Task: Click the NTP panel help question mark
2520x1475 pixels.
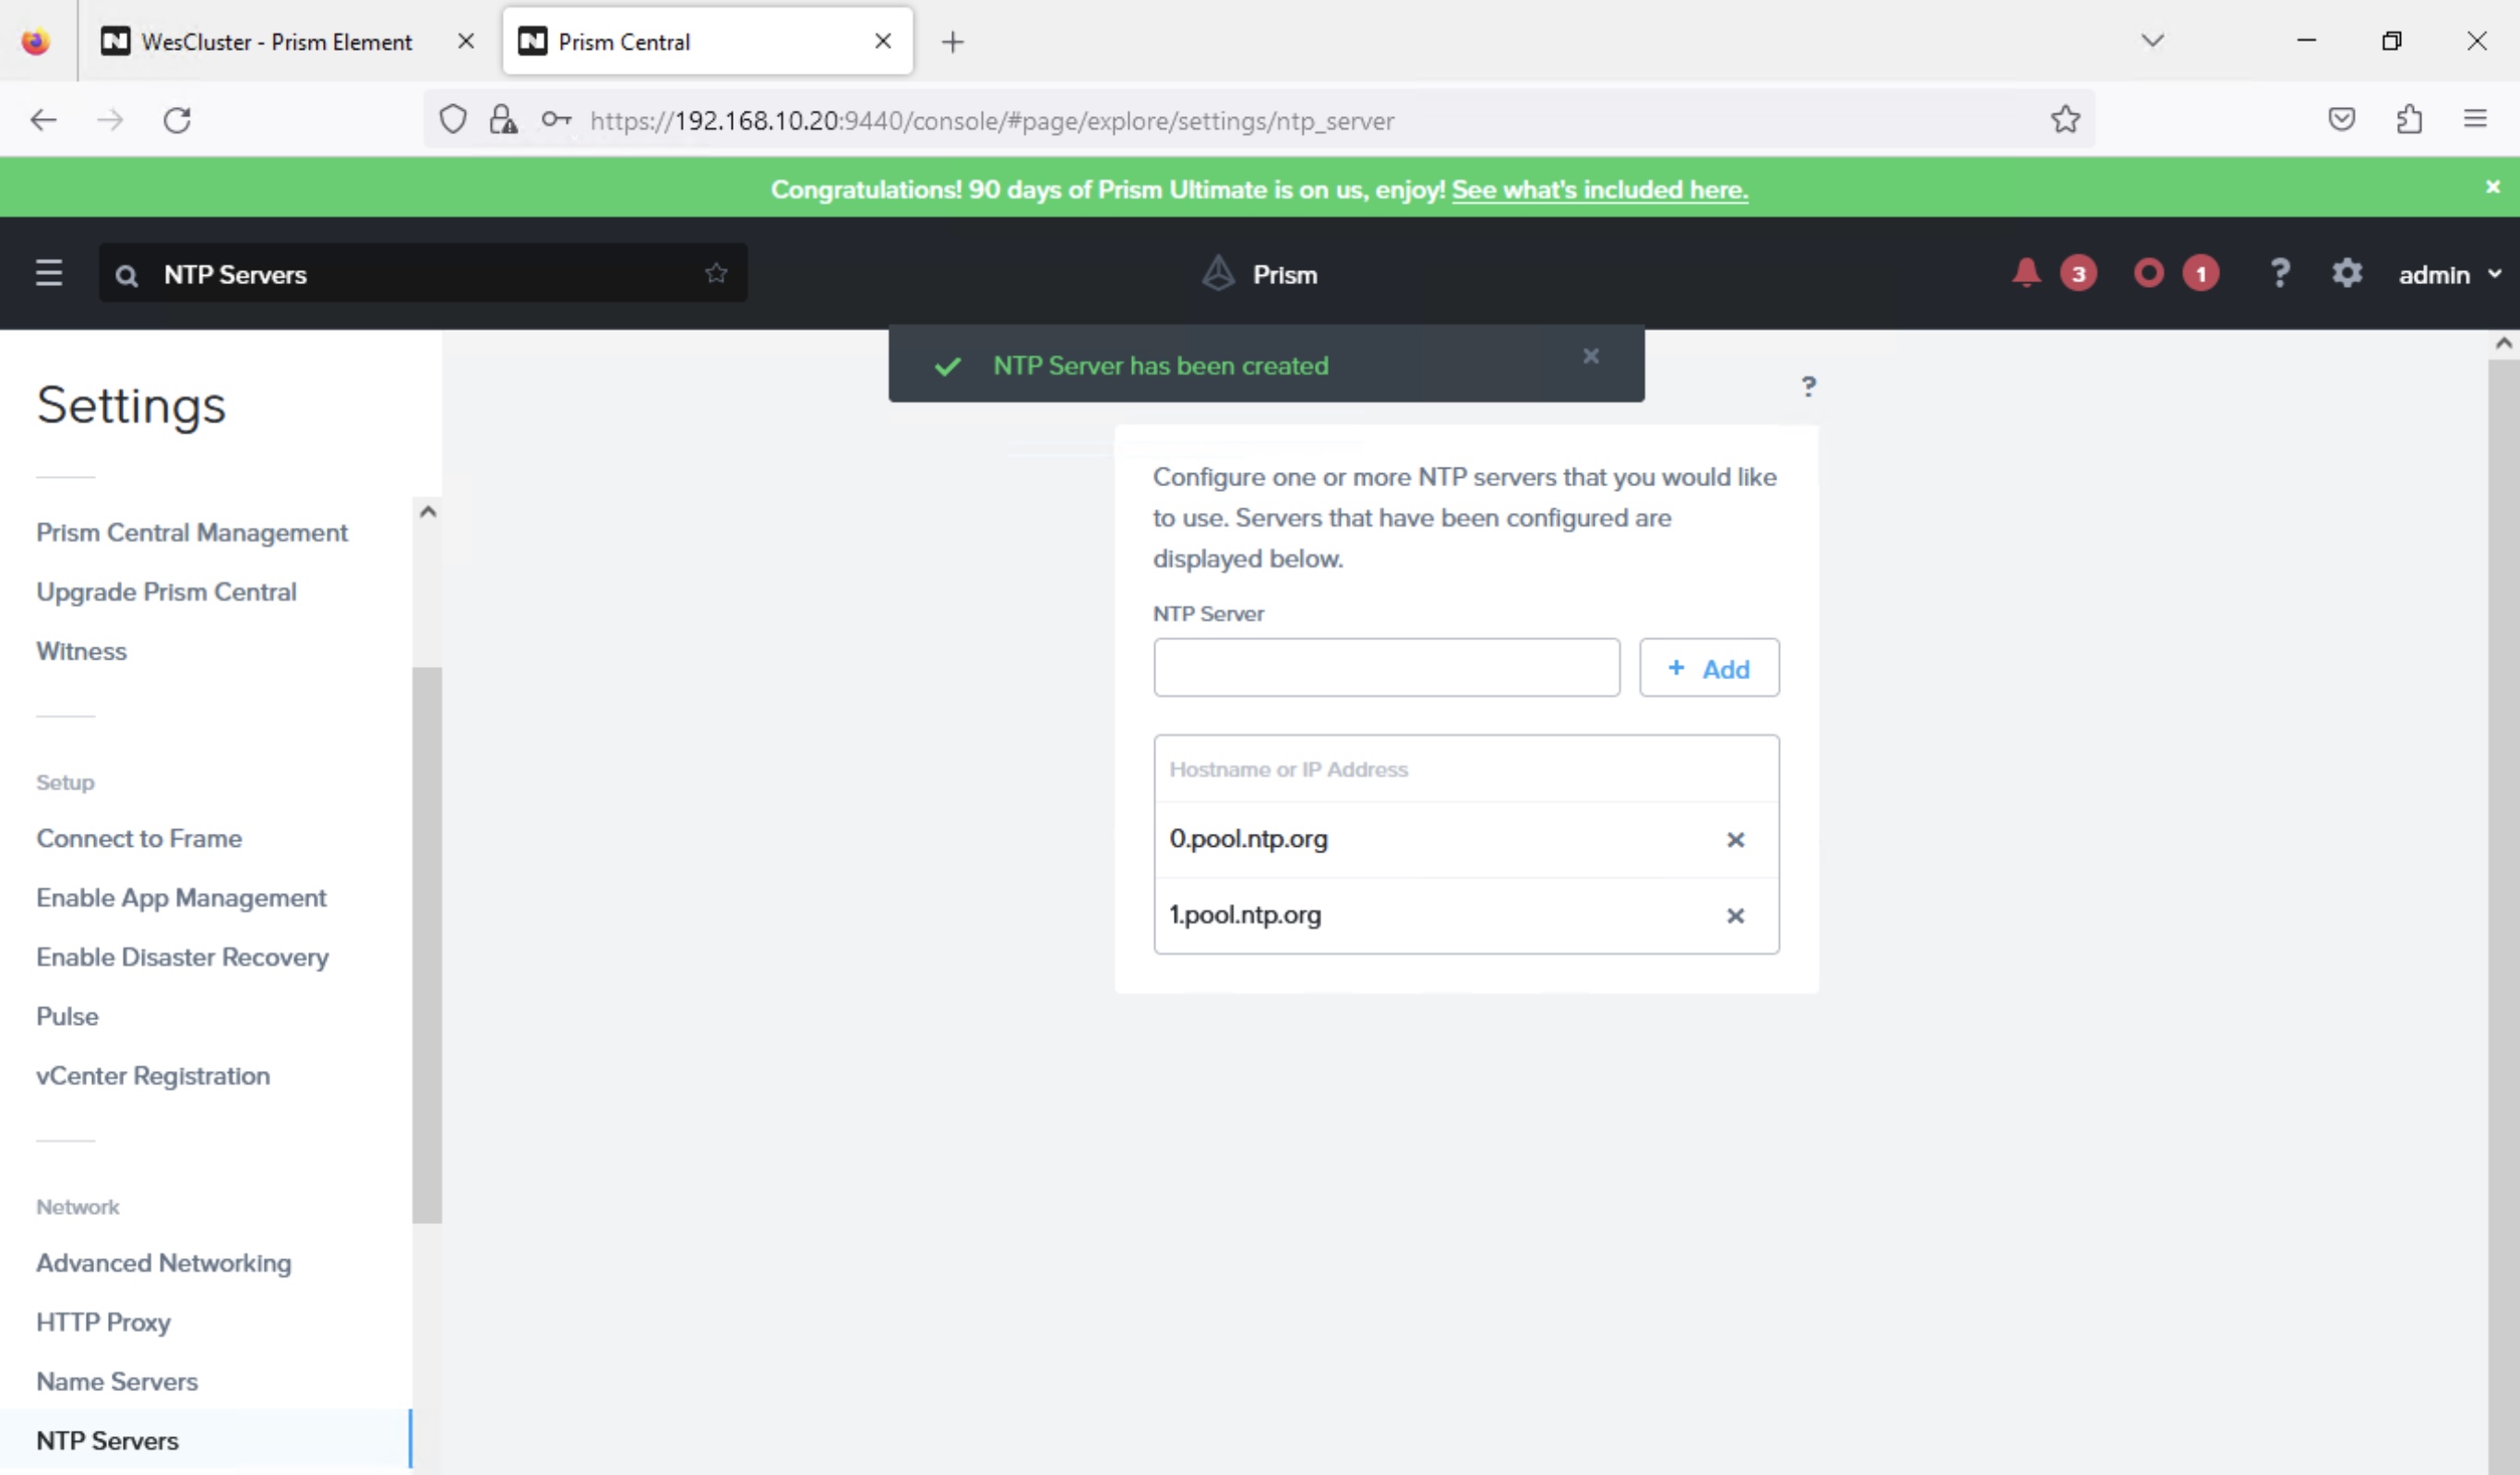Action: tap(1808, 387)
